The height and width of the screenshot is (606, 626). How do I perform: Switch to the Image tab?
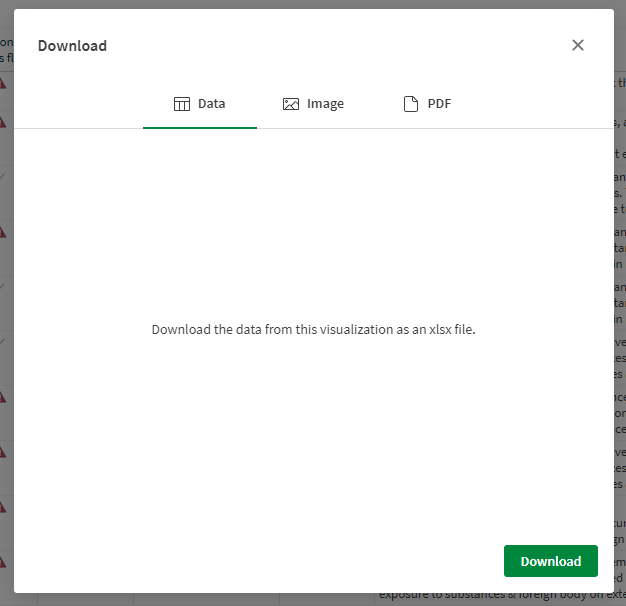pos(313,104)
